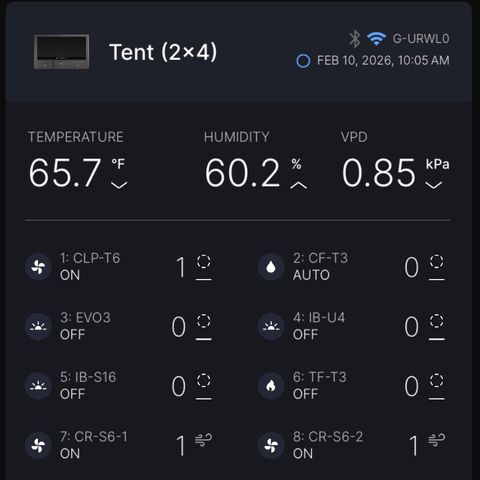This screenshot has height=480, width=480.
Task: Open the Tent (2×4) title
Action: 163,52
